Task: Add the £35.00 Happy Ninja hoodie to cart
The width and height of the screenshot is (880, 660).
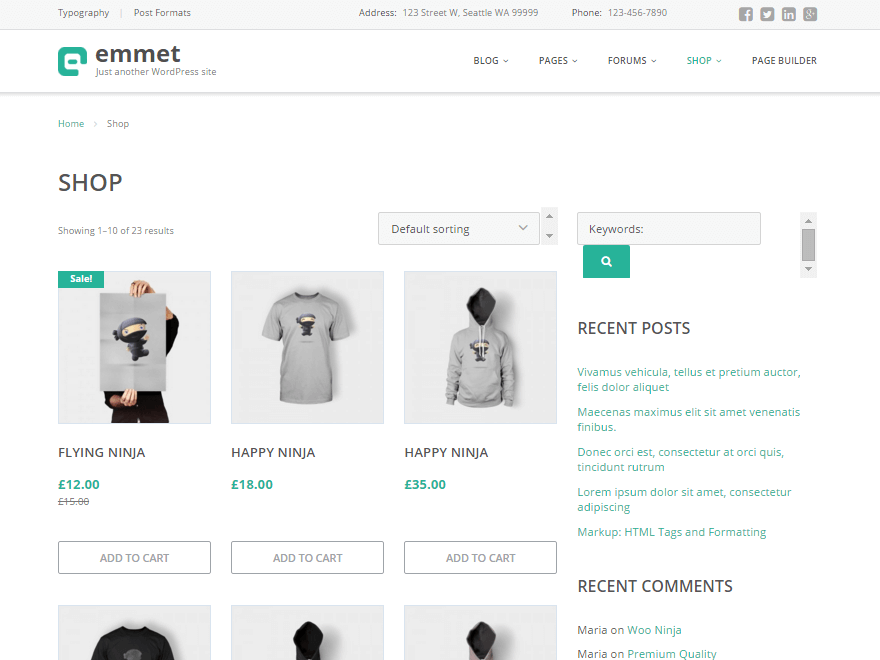Action: 480,558
